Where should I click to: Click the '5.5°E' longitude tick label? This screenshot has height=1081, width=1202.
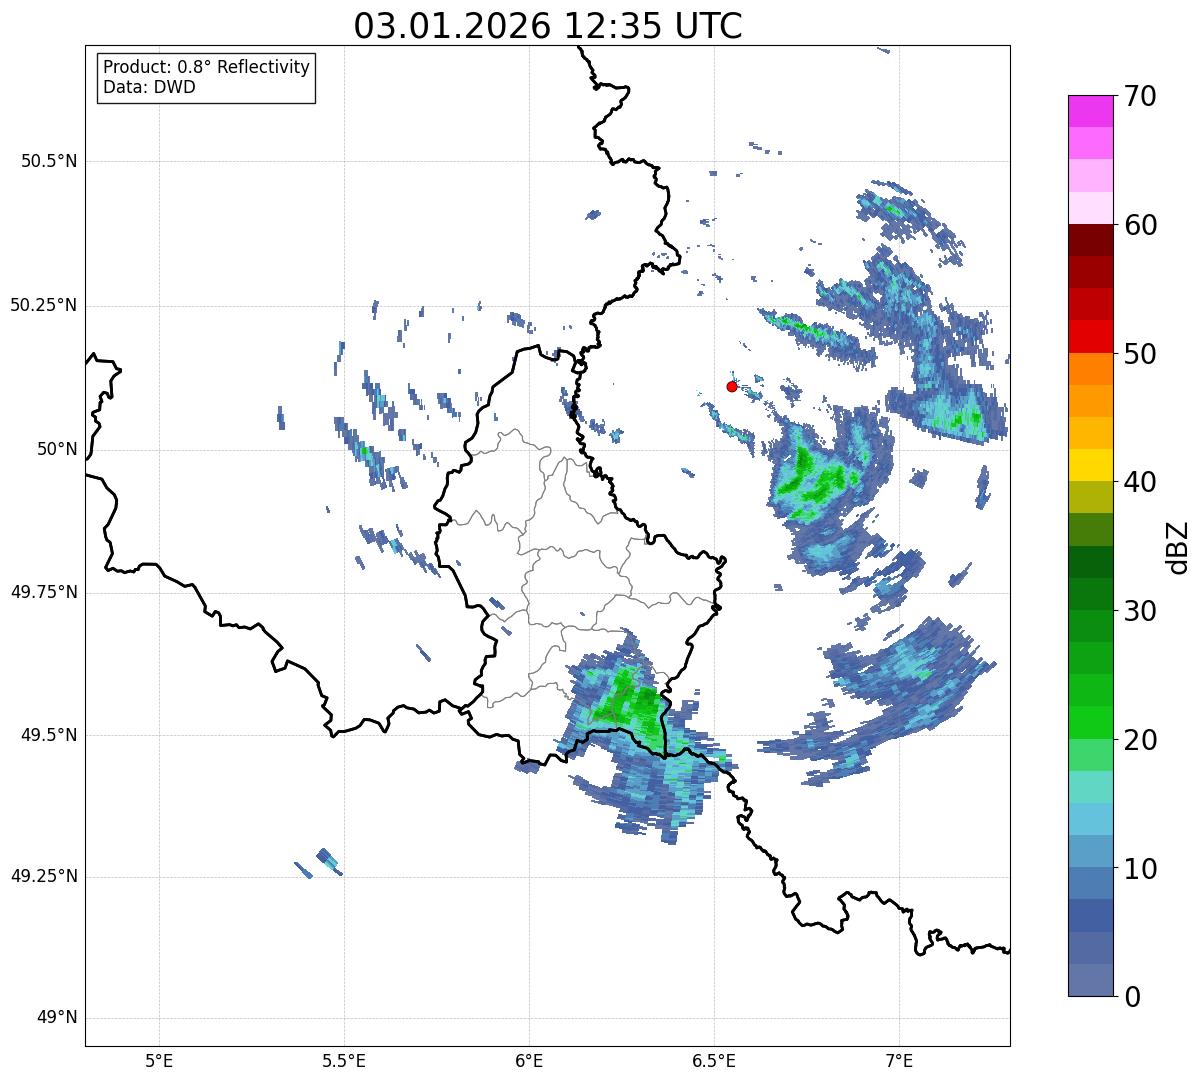344,1060
